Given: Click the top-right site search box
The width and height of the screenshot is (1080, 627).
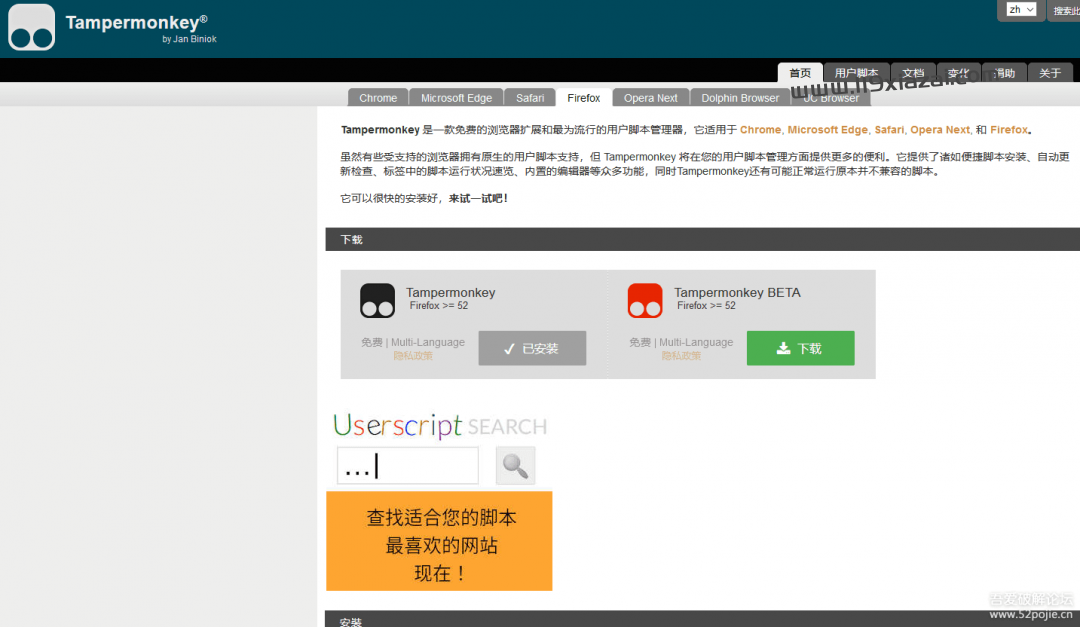Looking at the screenshot, I should [x=1064, y=10].
